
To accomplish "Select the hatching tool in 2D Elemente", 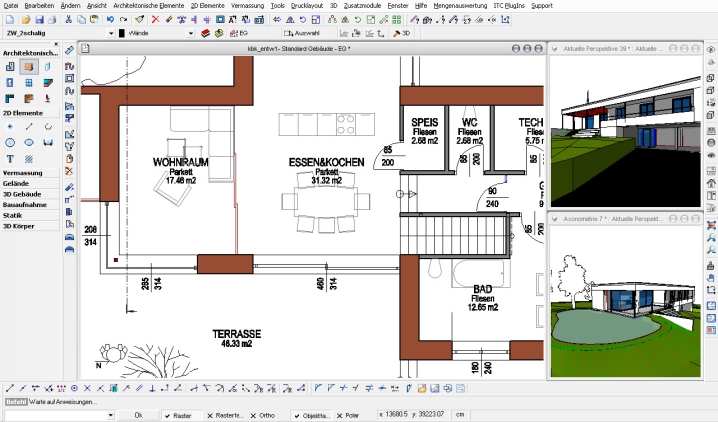I will [29, 158].
